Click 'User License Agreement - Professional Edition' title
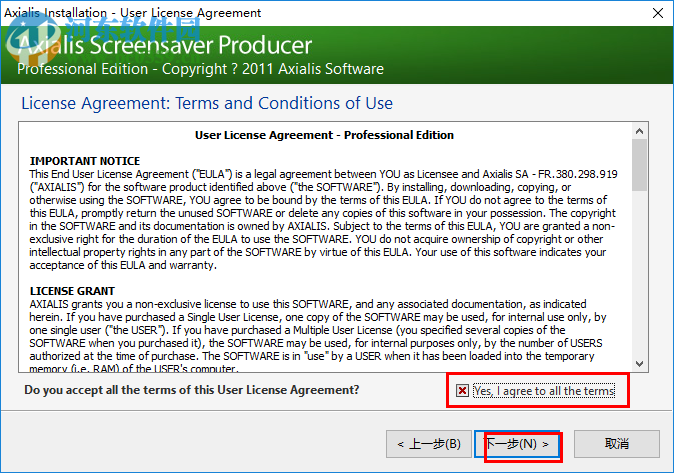 324,135
